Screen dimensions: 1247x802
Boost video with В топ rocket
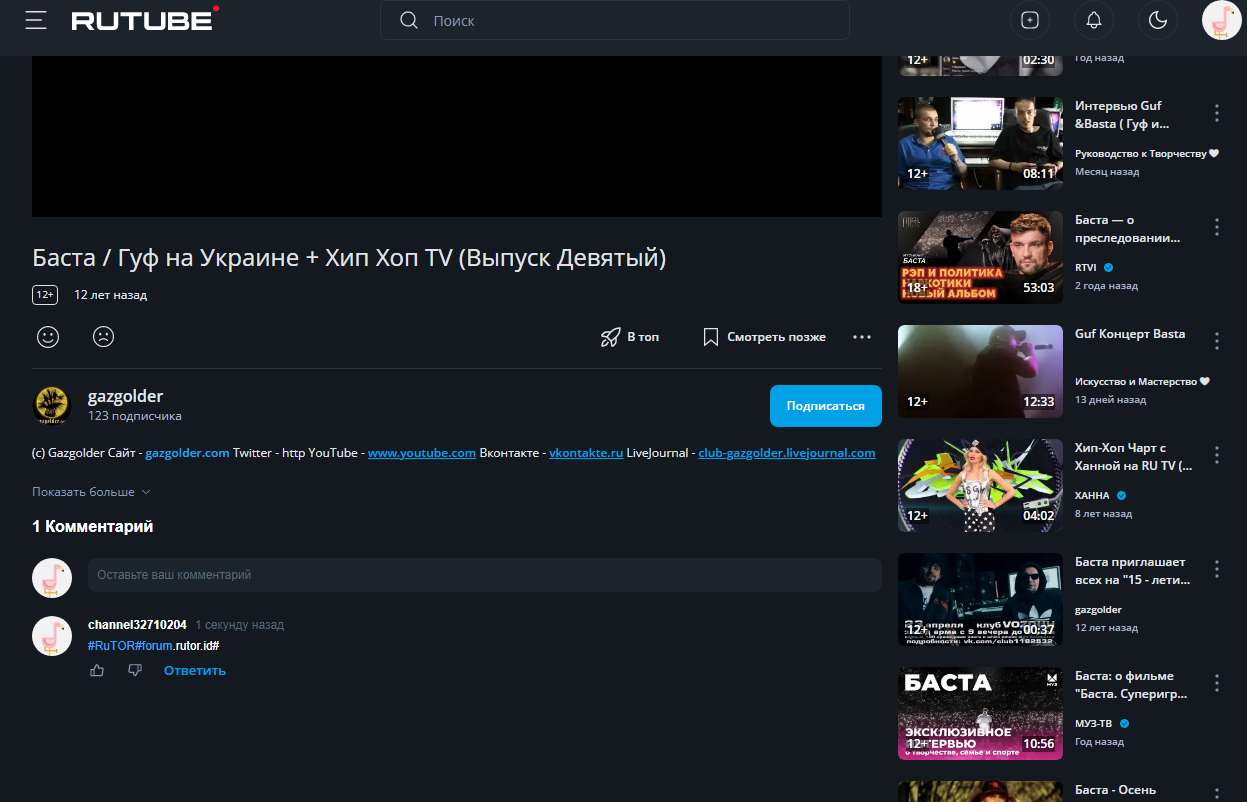click(630, 337)
